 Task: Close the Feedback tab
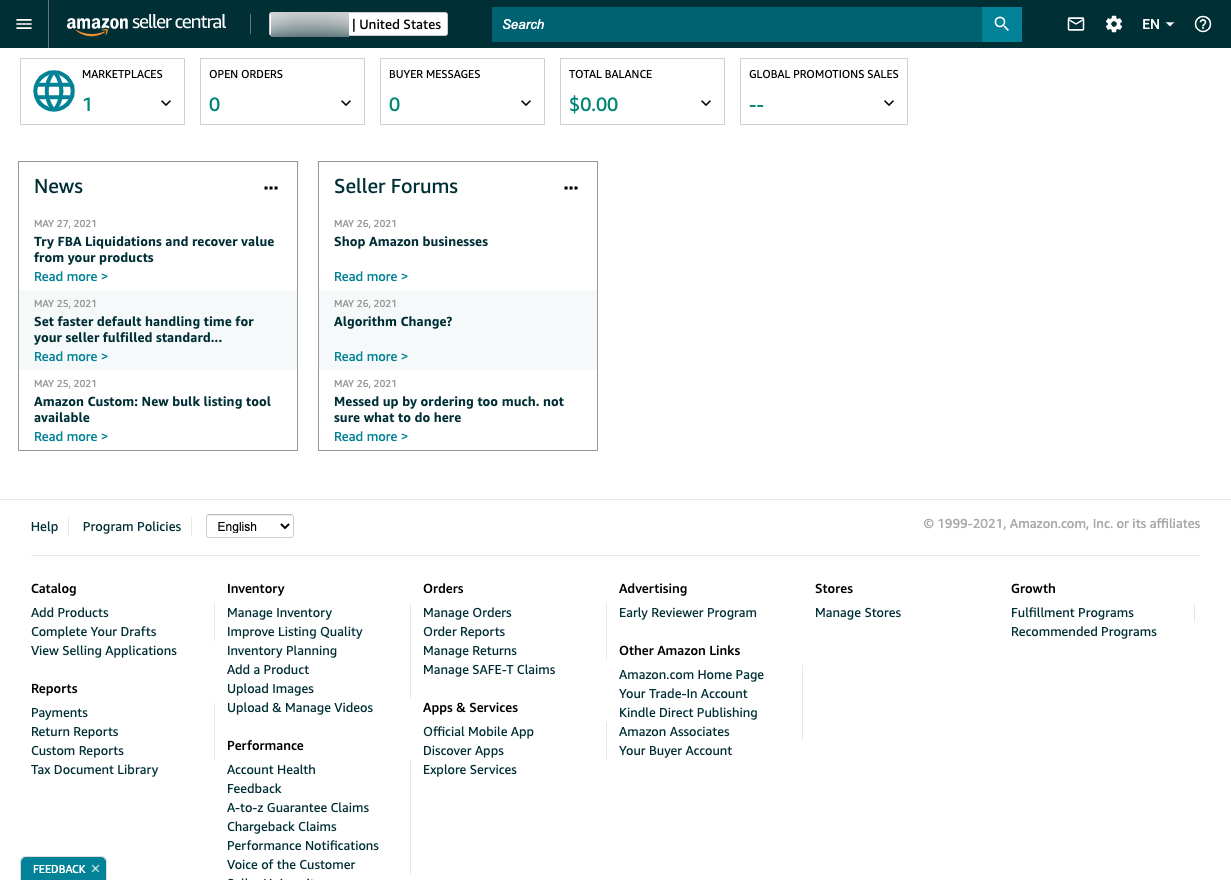pos(95,869)
